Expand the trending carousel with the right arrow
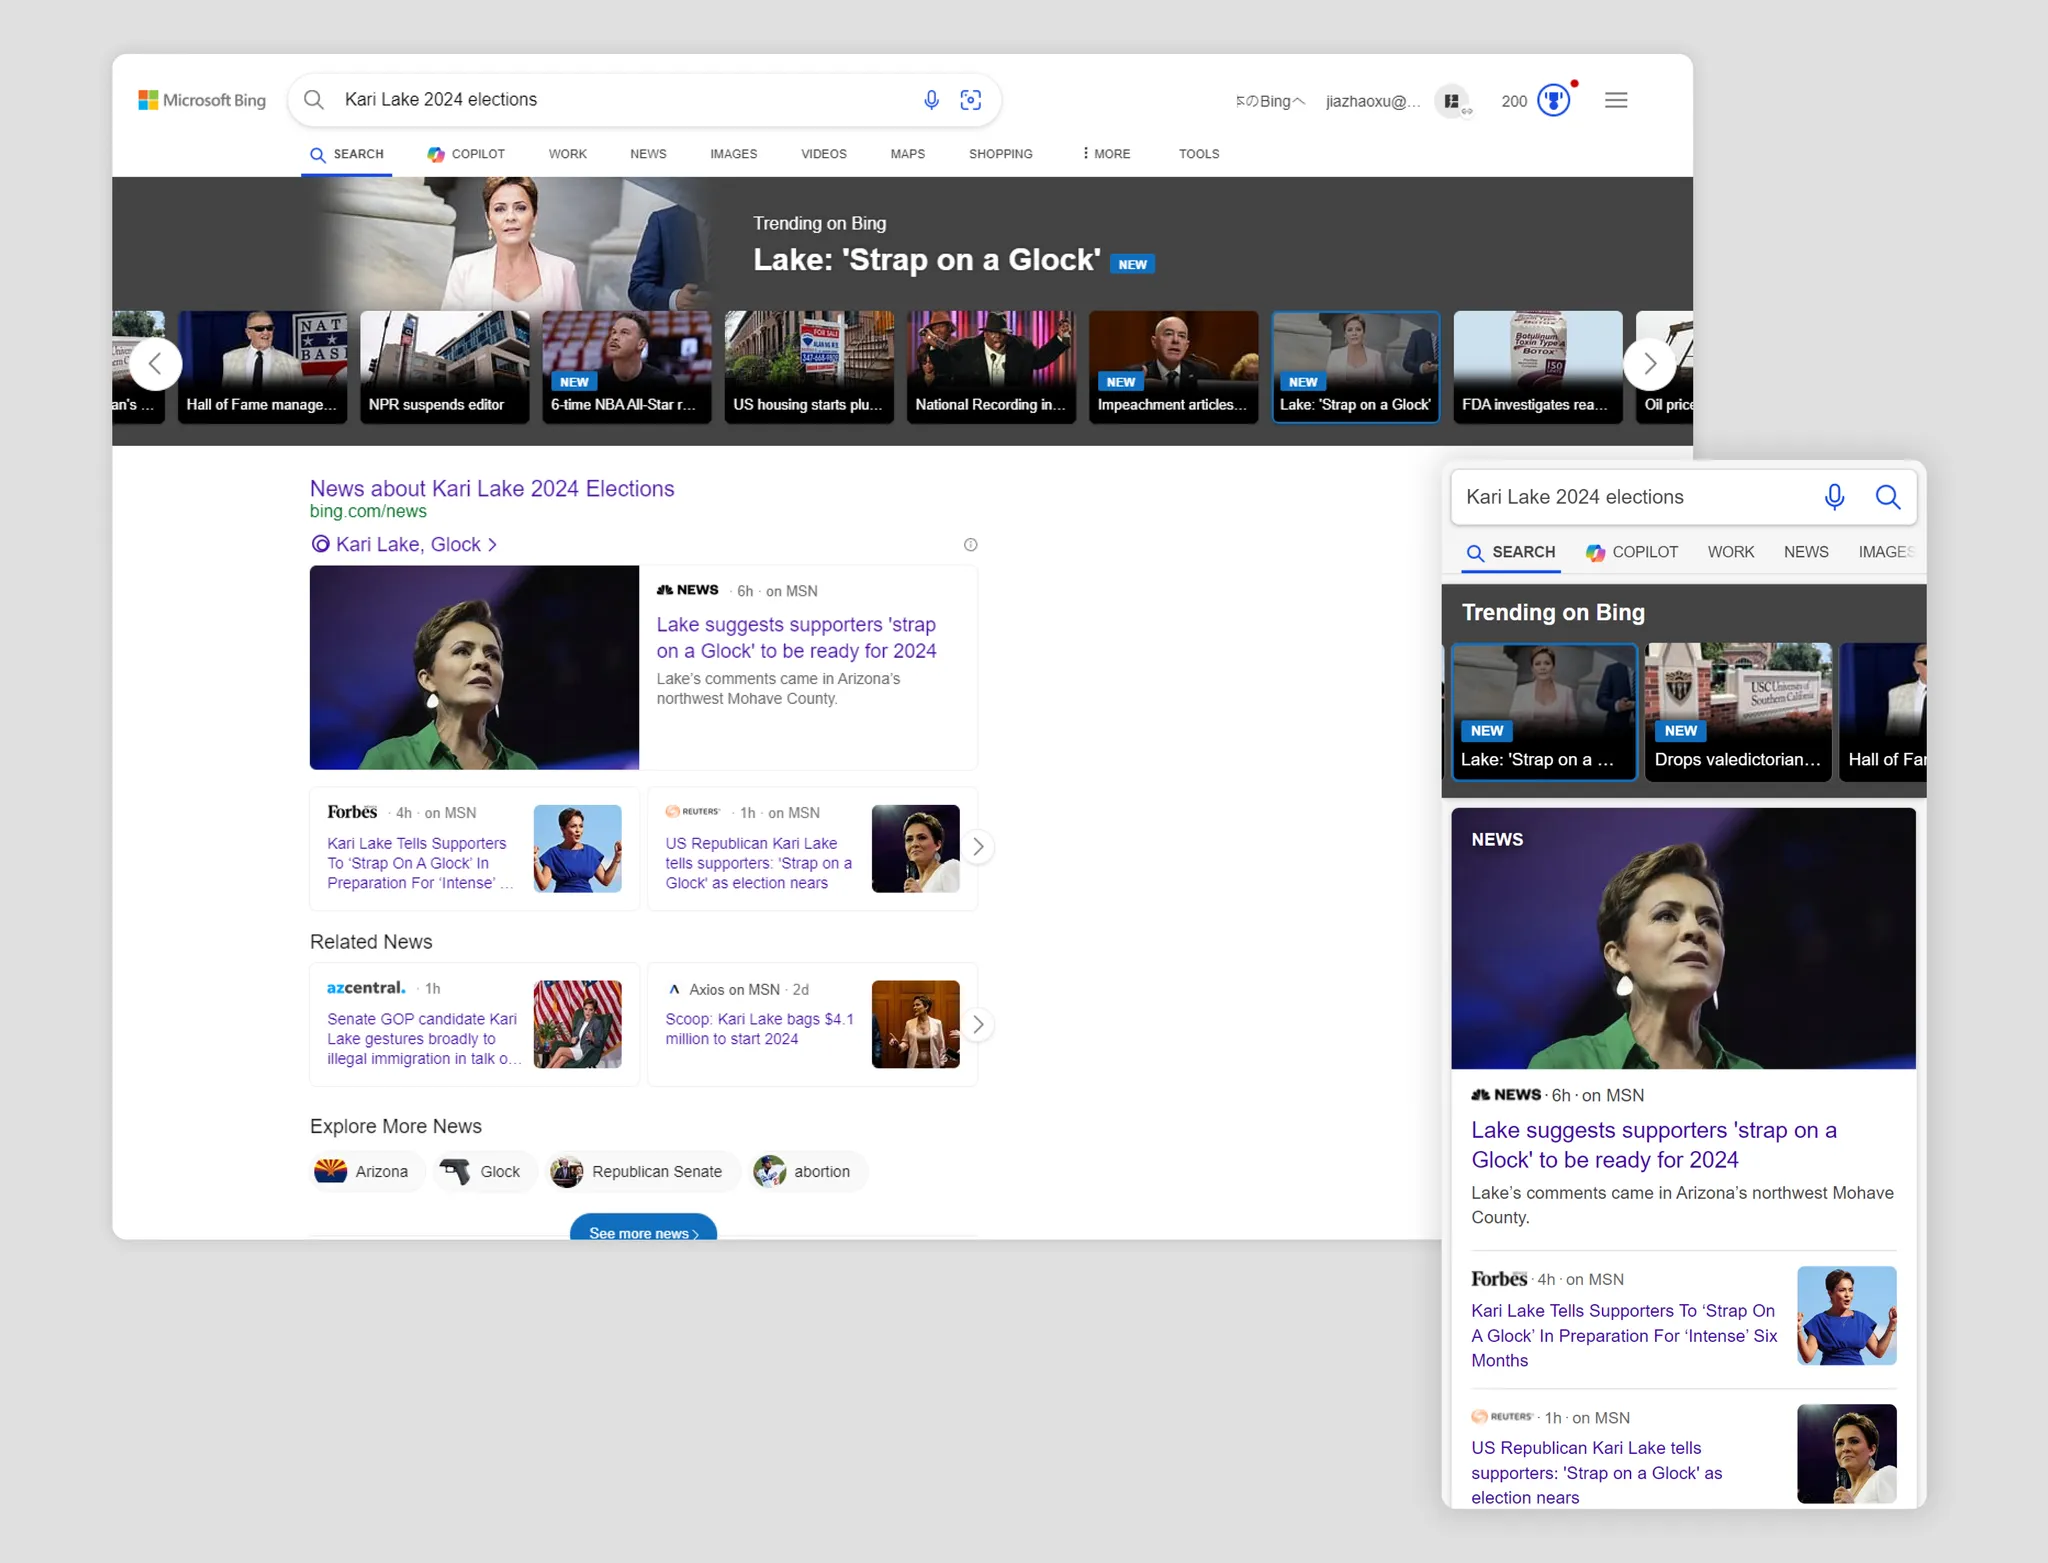 (x=1650, y=363)
